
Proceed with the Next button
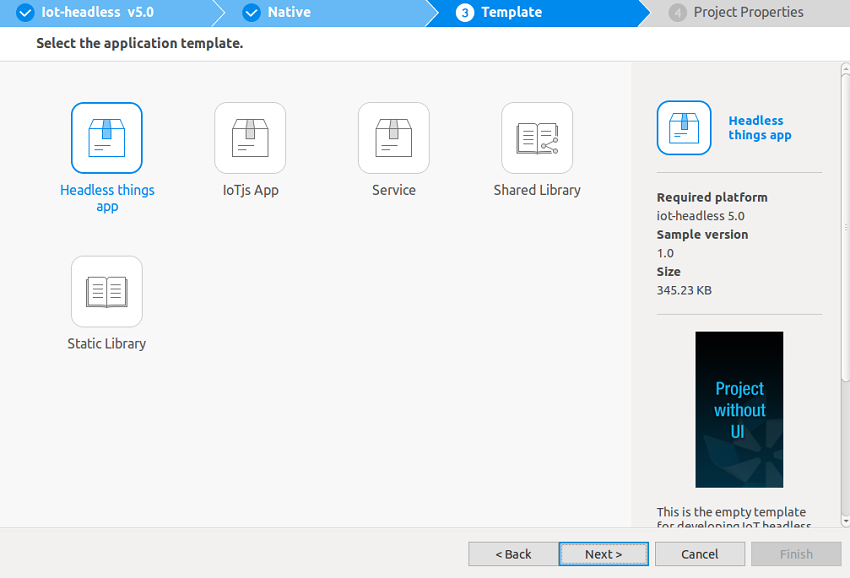coord(603,554)
